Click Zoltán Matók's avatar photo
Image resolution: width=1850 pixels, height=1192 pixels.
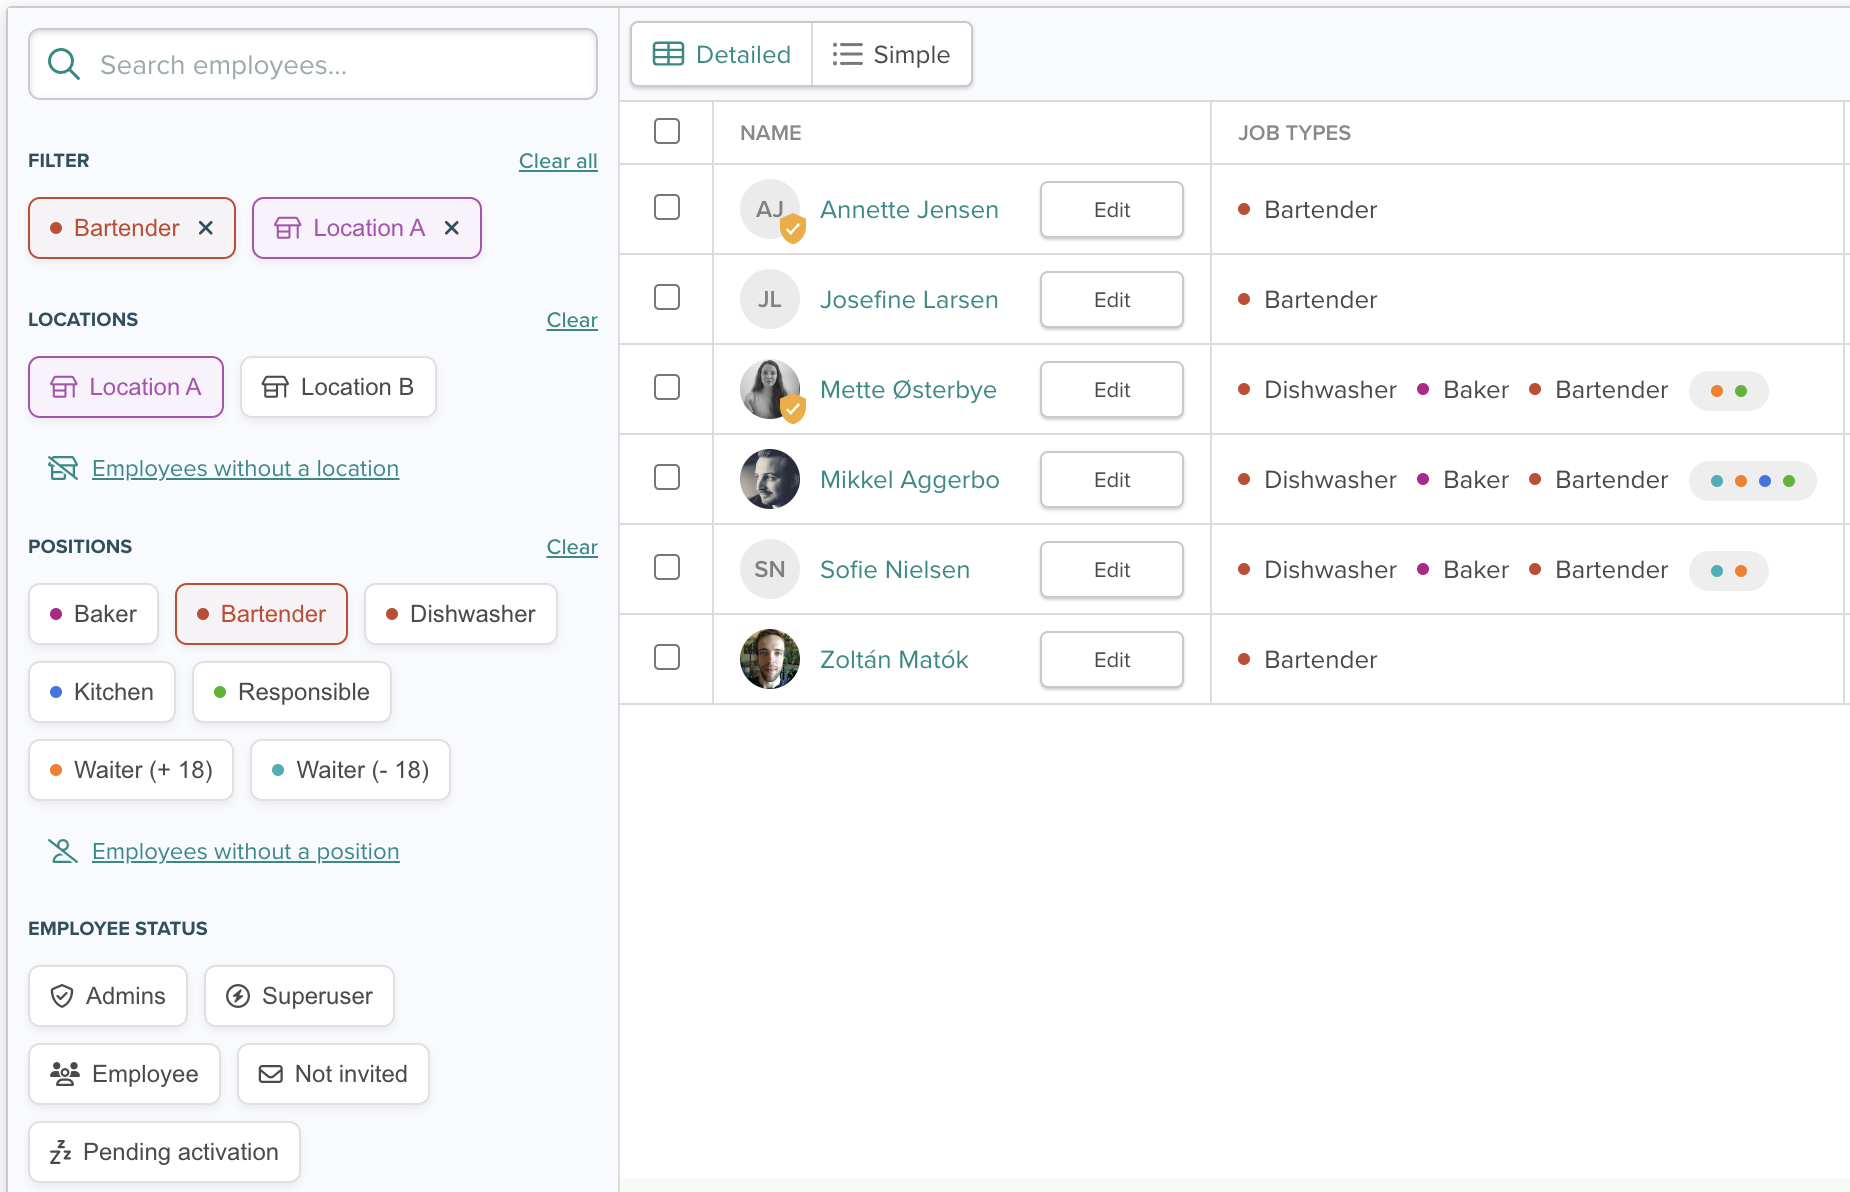(769, 659)
